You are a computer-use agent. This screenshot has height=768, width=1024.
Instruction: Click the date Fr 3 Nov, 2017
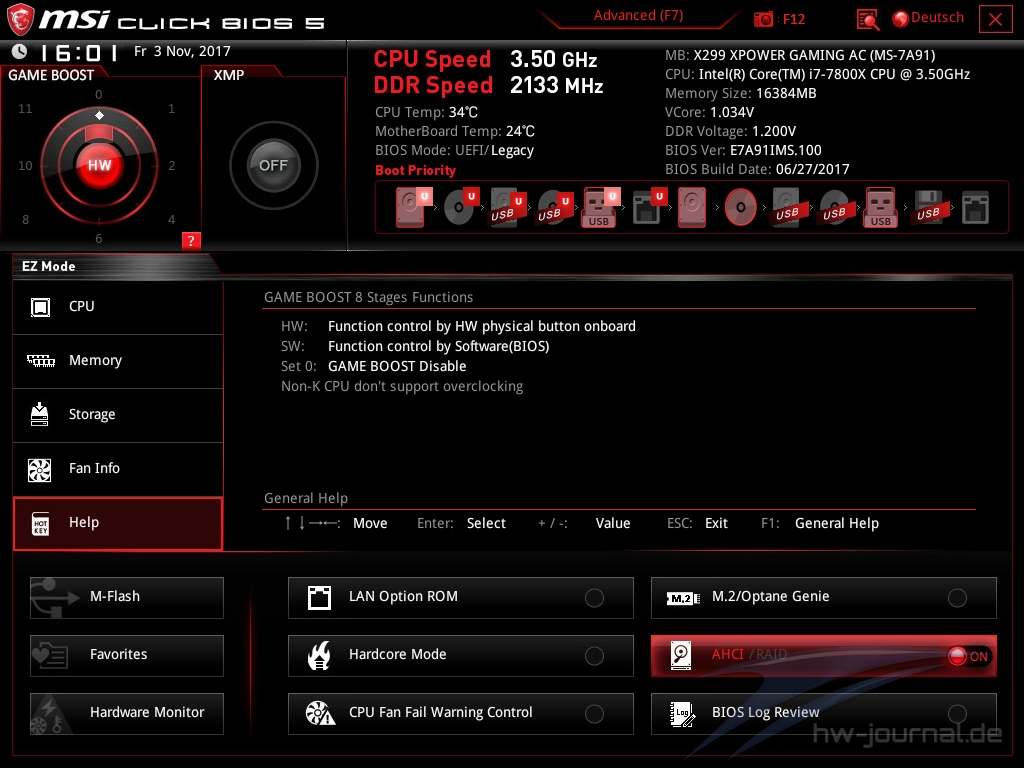[x=182, y=51]
